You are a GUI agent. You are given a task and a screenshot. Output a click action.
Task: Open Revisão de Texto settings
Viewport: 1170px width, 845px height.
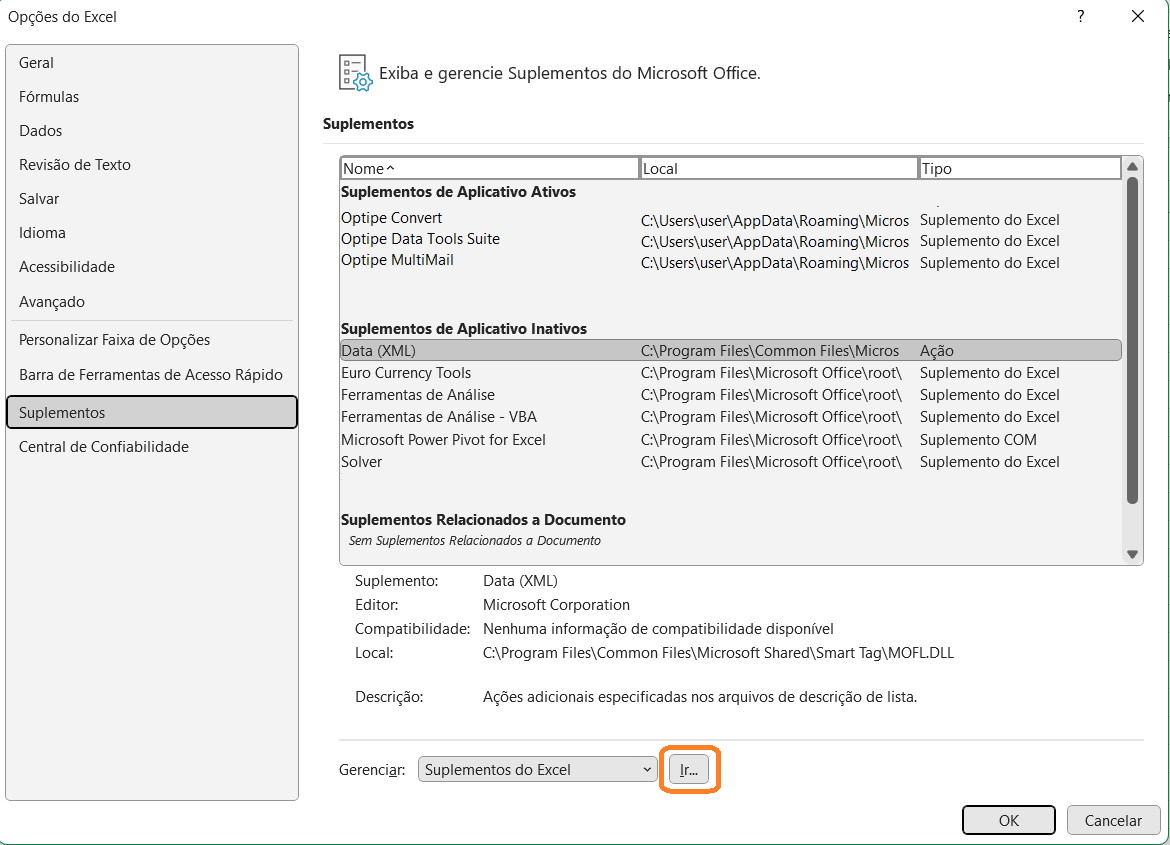pyautogui.click(x=151, y=165)
